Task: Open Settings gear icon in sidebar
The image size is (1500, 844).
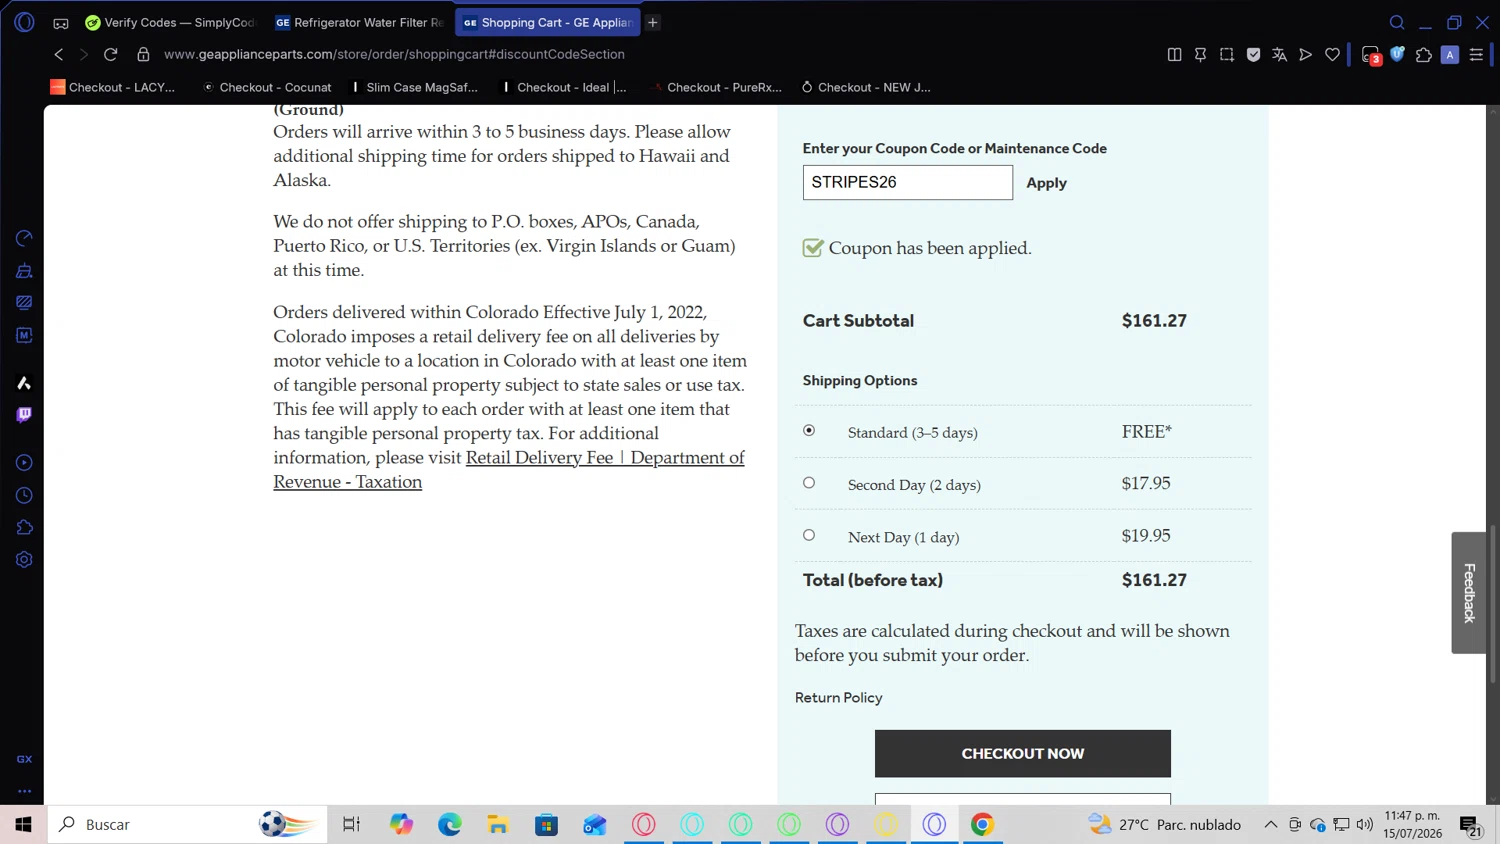Action: click(x=24, y=559)
